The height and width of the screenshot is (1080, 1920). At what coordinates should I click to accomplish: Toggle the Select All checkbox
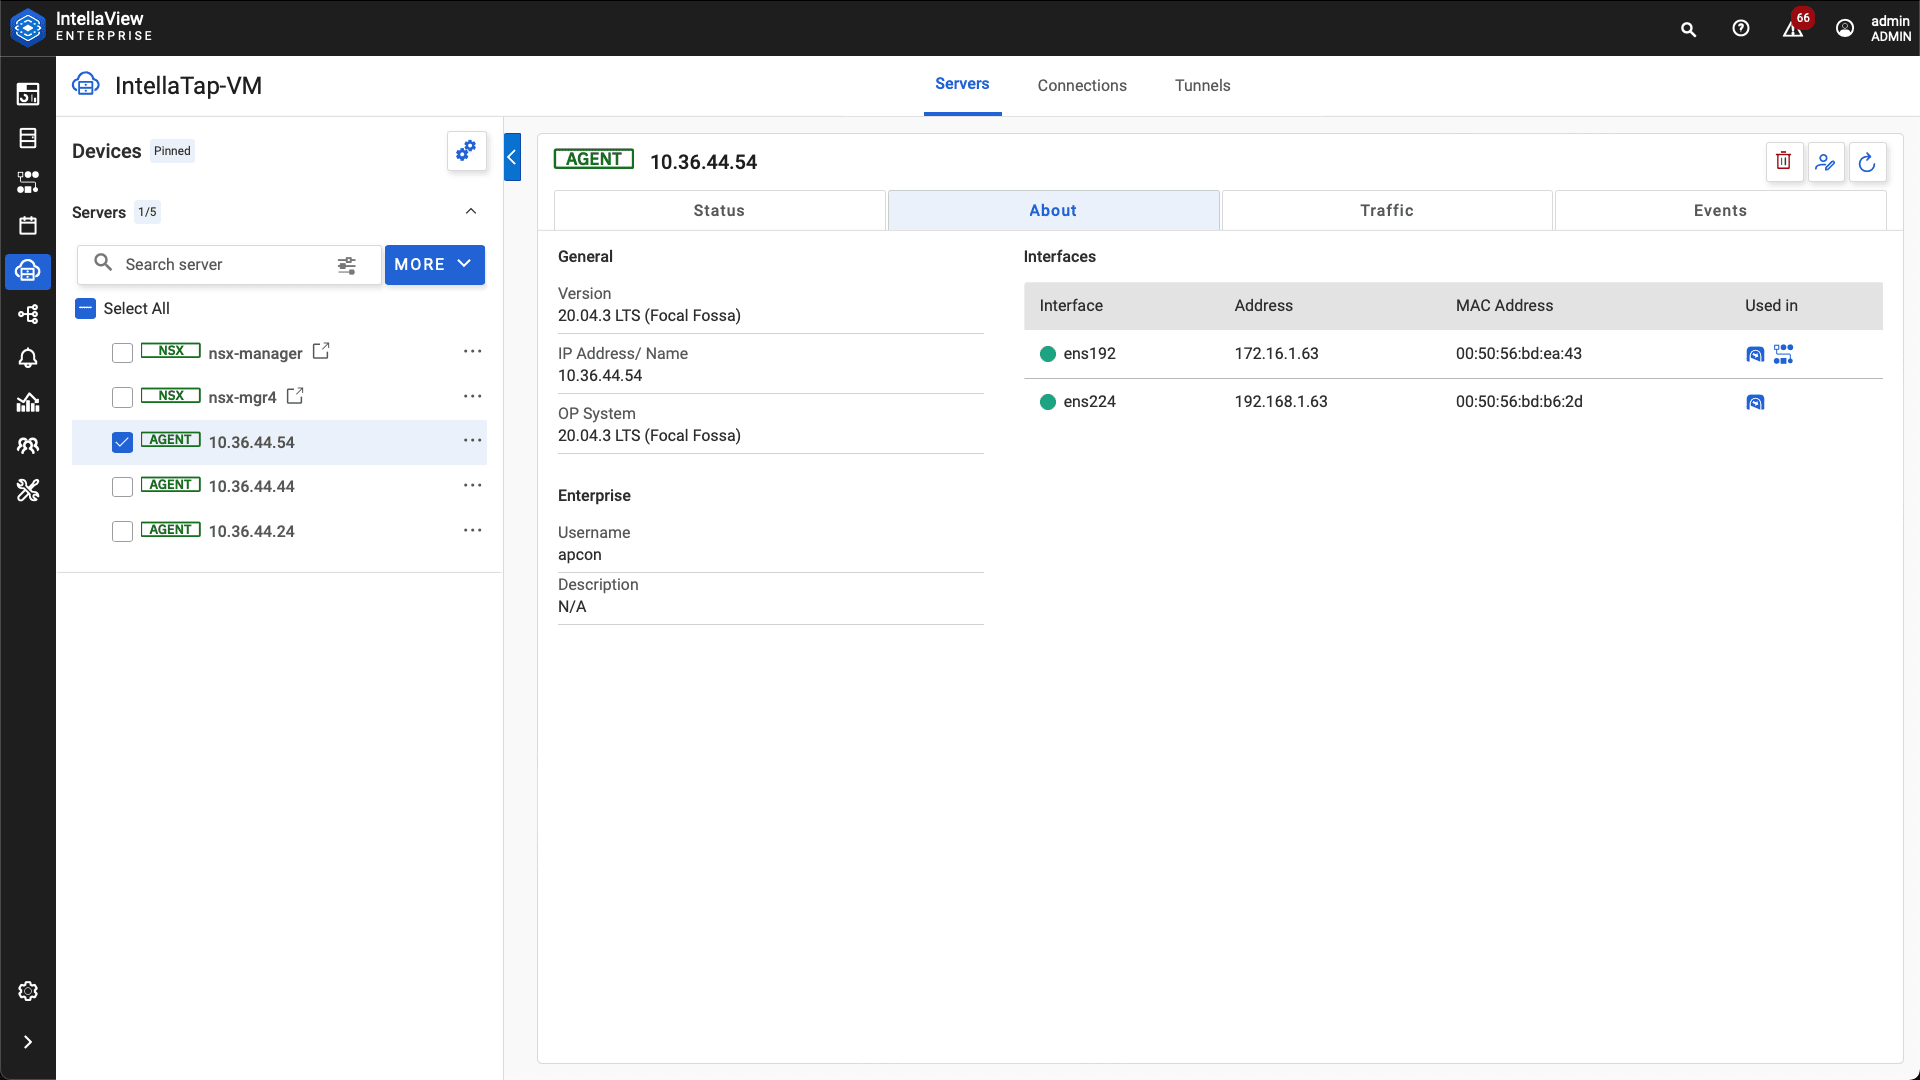click(x=85, y=308)
